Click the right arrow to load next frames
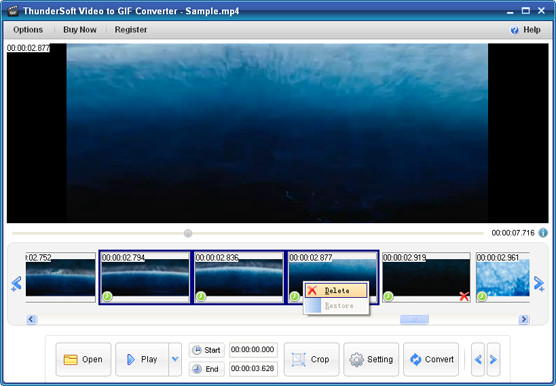 539,284
